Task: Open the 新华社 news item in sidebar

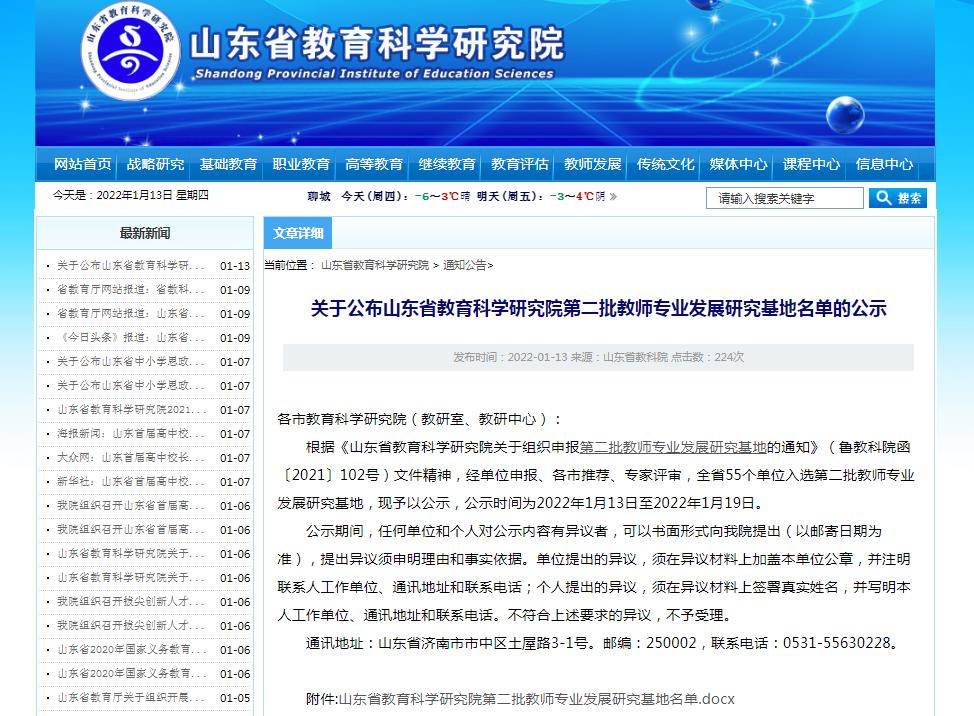Action: click(x=130, y=482)
